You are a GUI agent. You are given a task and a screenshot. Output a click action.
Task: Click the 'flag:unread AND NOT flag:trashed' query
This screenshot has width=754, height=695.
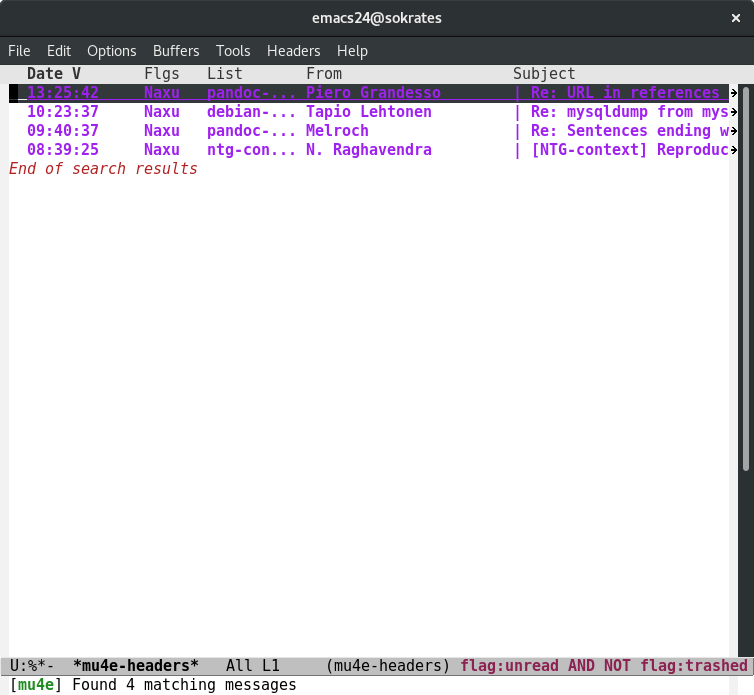point(603,666)
